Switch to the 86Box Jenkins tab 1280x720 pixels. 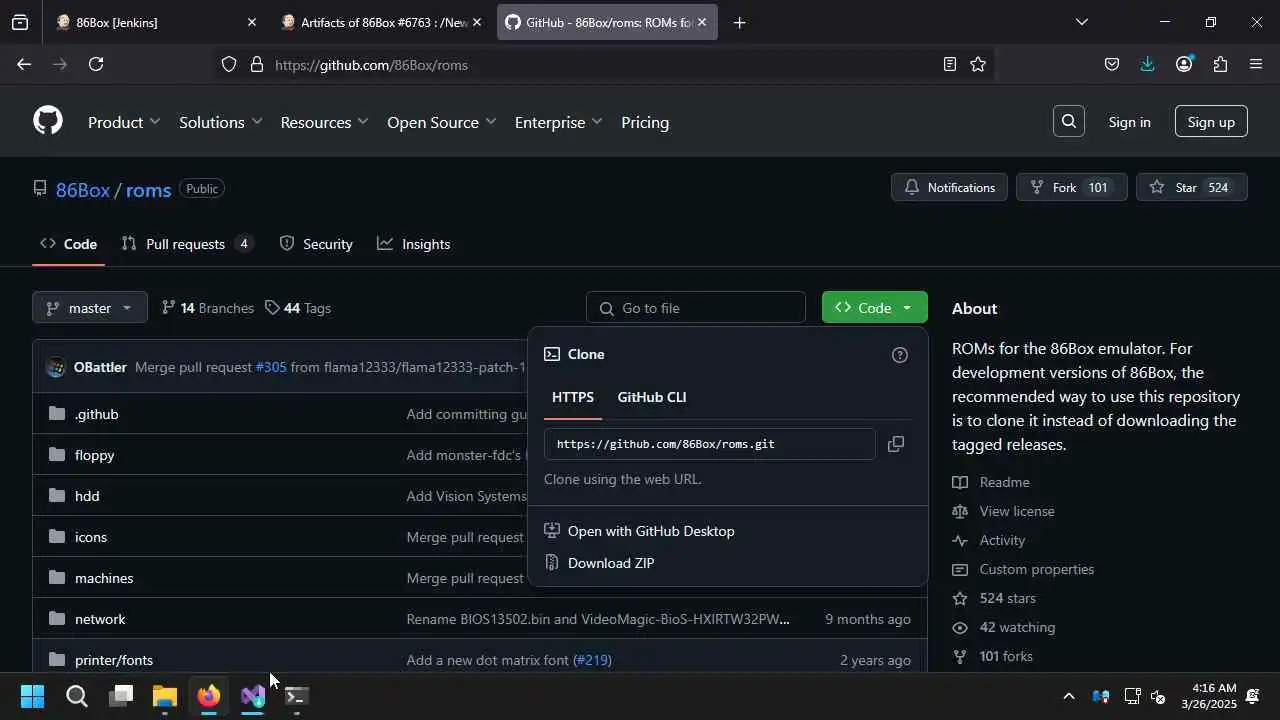(155, 22)
